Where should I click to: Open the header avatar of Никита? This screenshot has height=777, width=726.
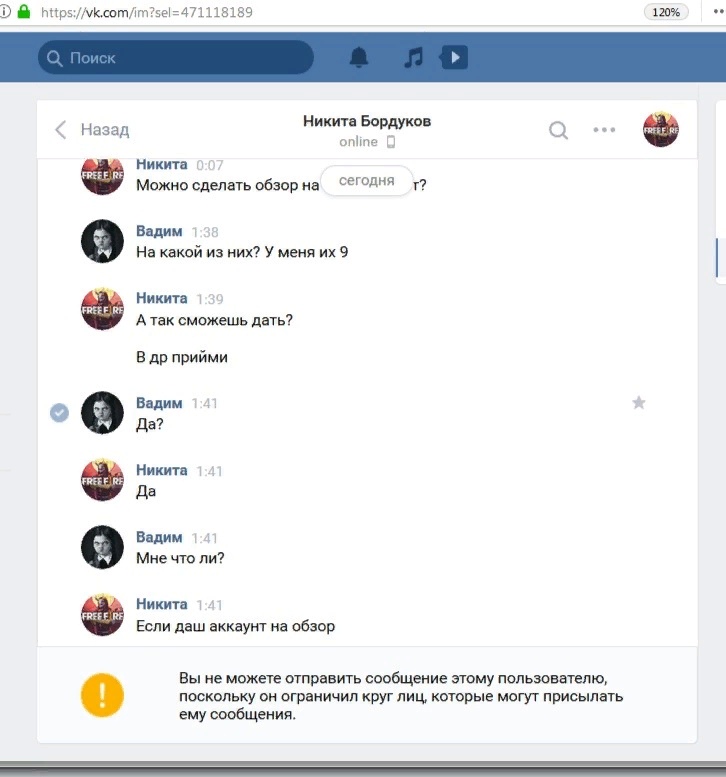(x=661, y=130)
